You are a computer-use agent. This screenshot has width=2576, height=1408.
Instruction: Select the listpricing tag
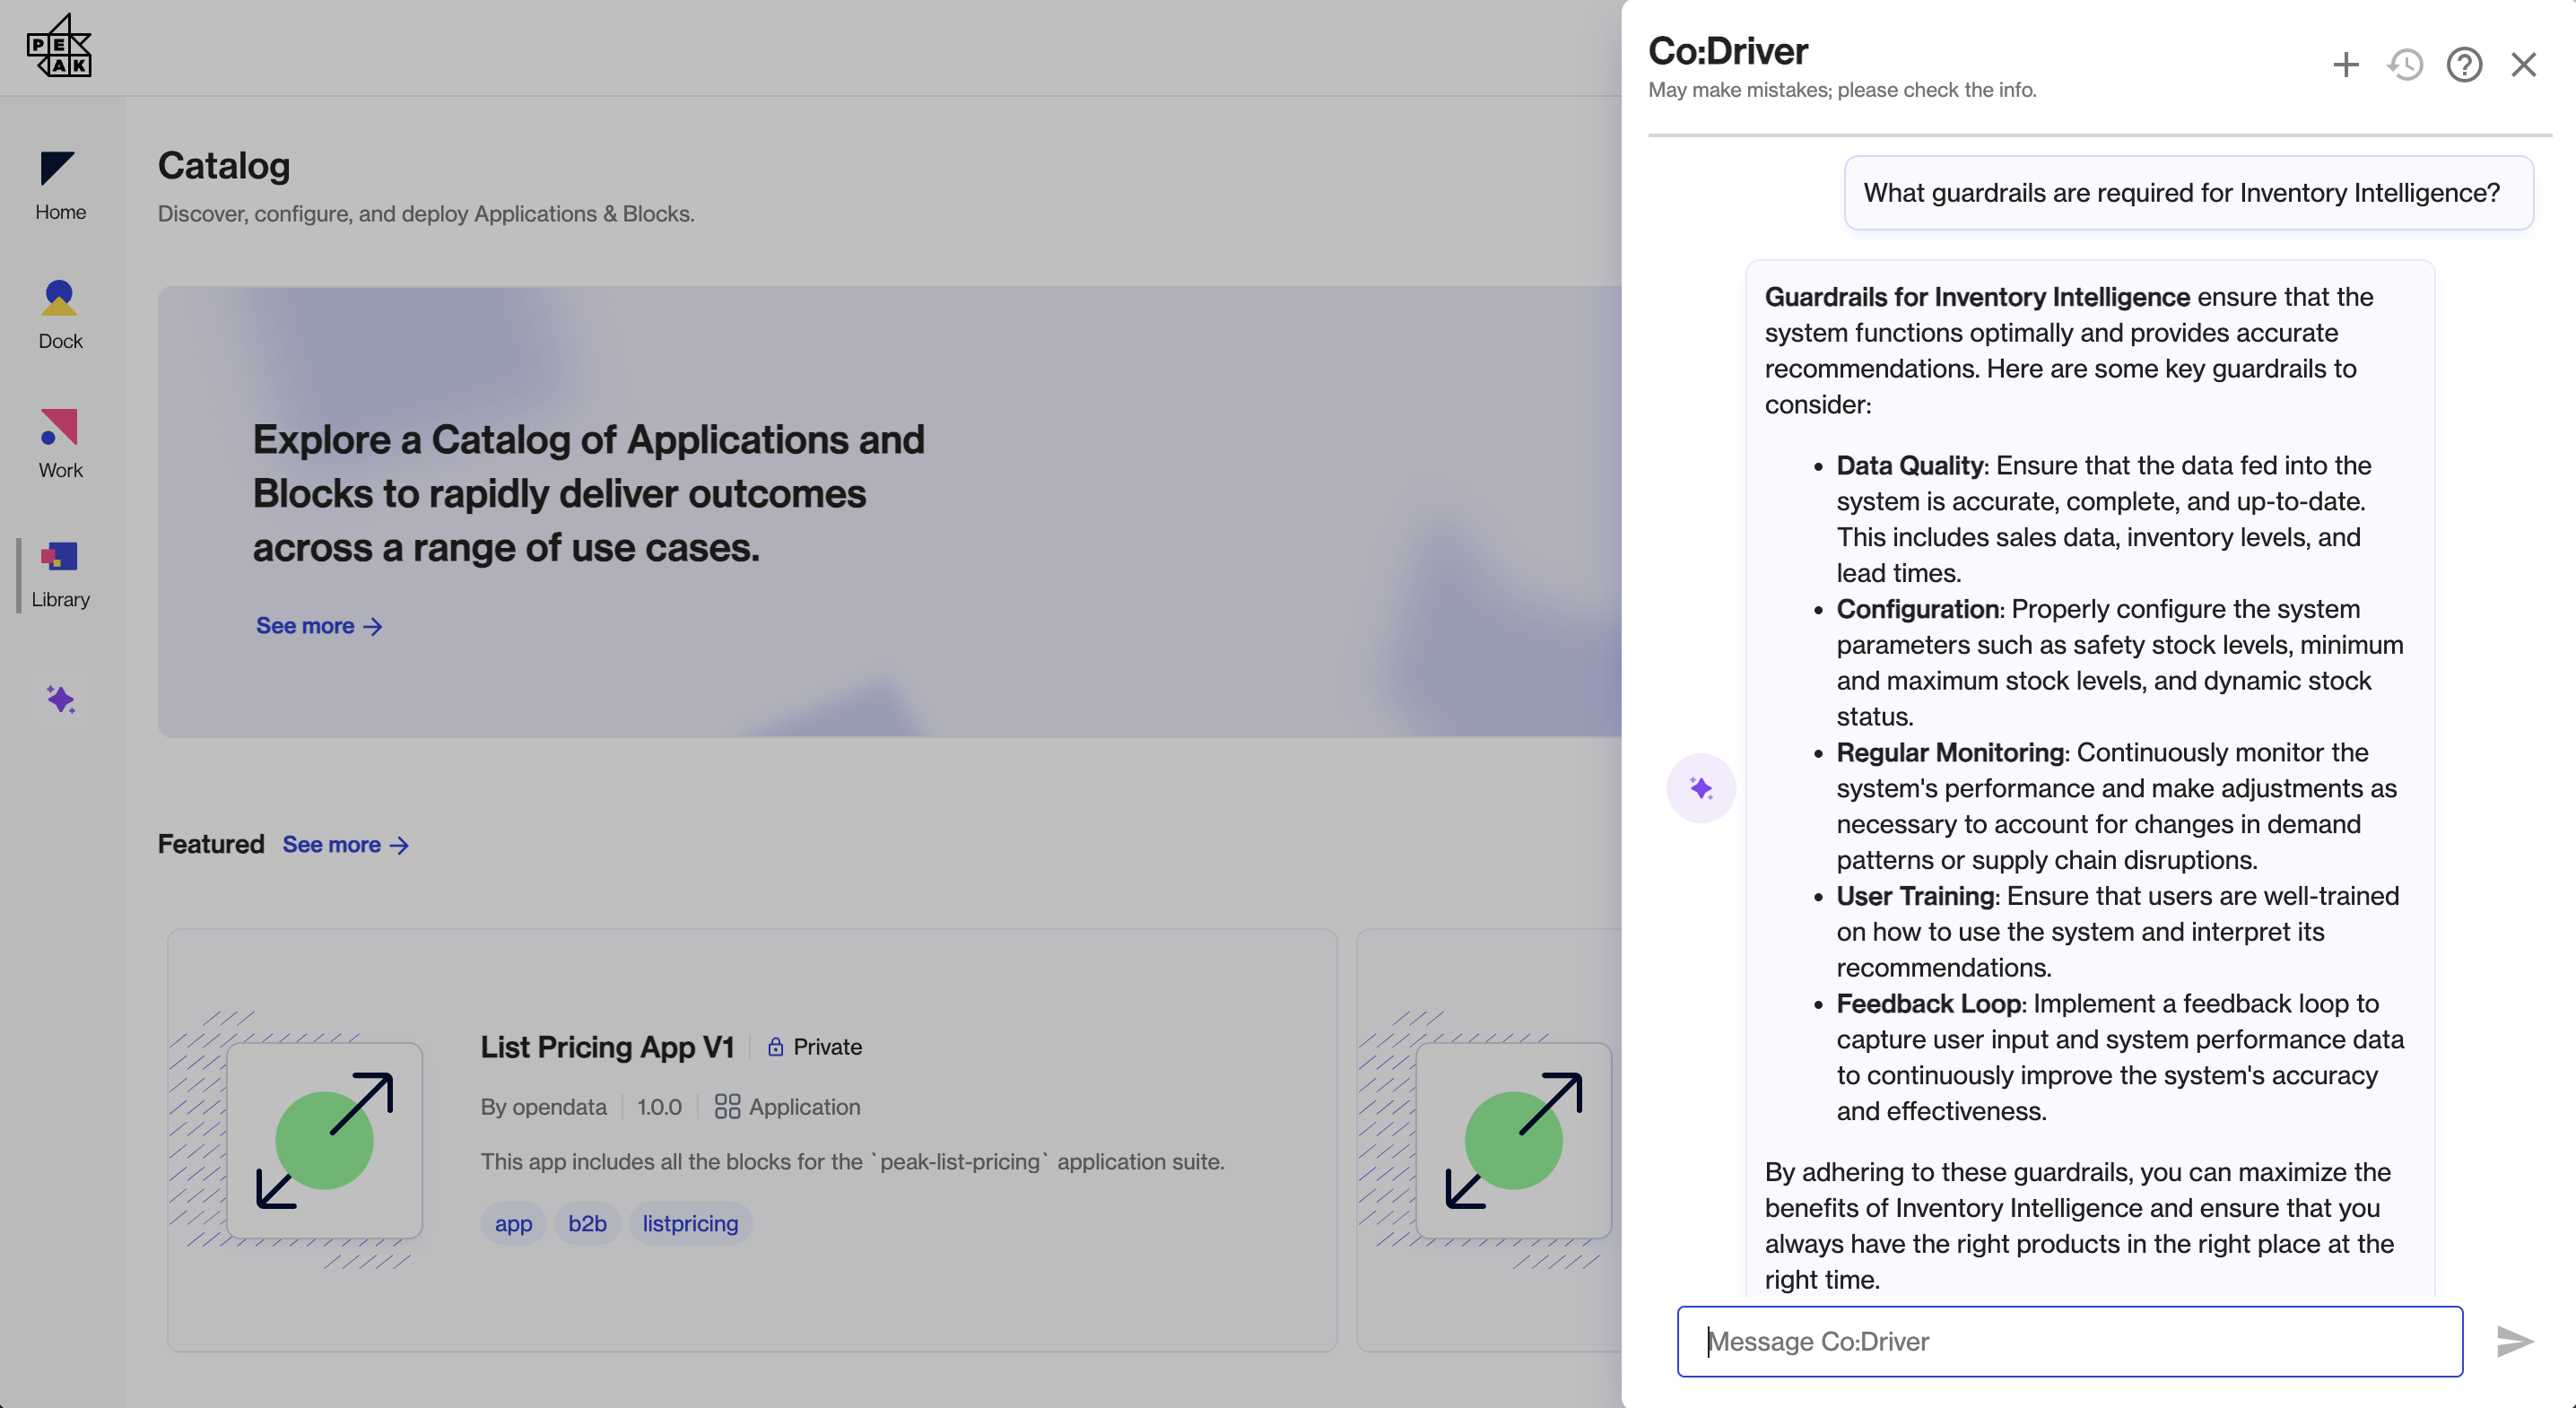[x=690, y=1223]
